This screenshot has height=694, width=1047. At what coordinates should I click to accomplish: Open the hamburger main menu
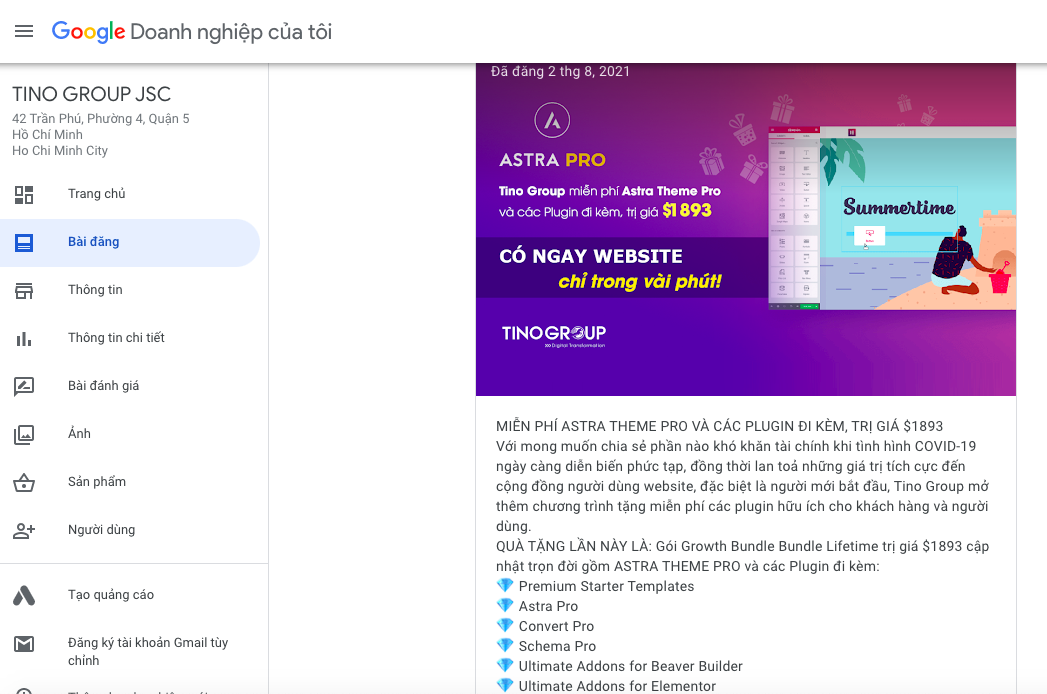click(x=24, y=31)
